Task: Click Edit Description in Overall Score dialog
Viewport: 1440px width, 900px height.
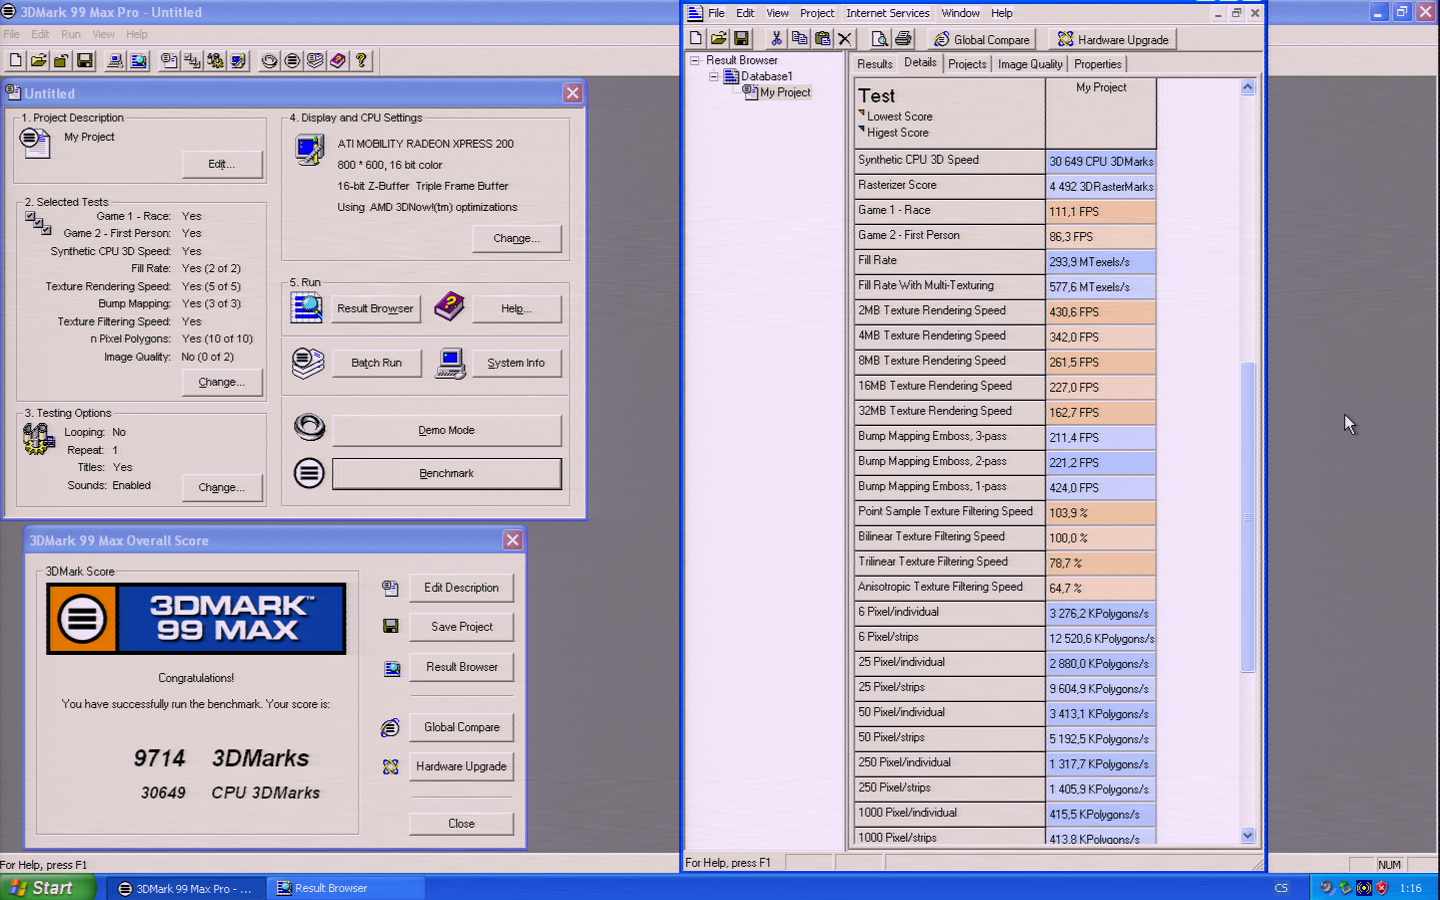Action: click(x=461, y=588)
